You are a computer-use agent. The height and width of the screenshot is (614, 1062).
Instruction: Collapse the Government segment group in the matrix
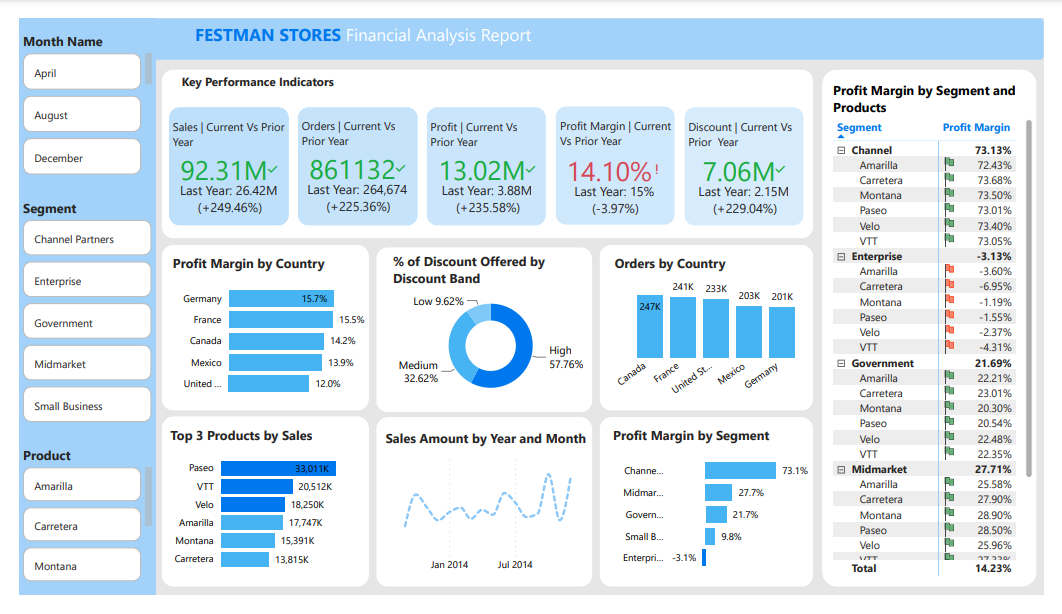coord(841,364)
